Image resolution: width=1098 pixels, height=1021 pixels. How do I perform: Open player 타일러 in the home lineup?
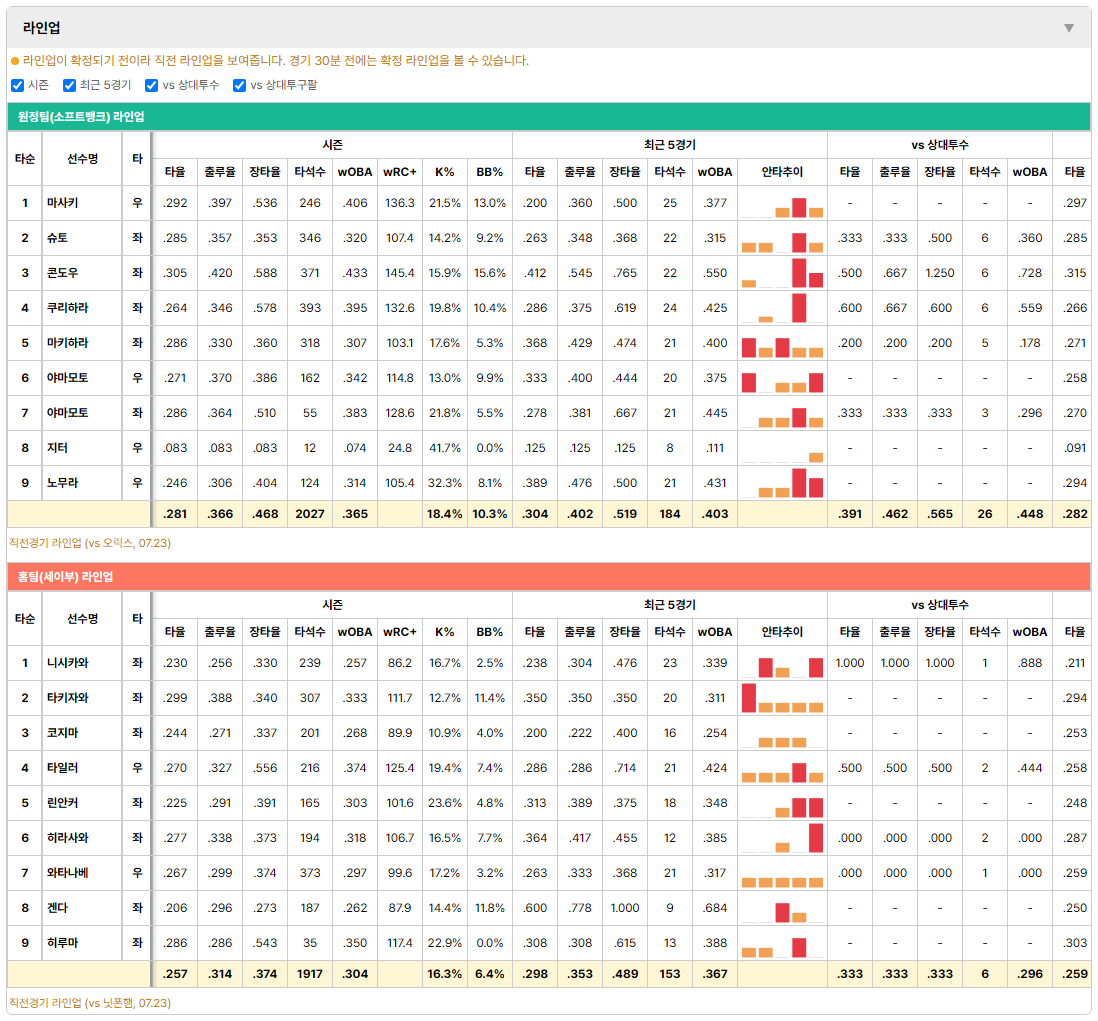pos(62,768)
